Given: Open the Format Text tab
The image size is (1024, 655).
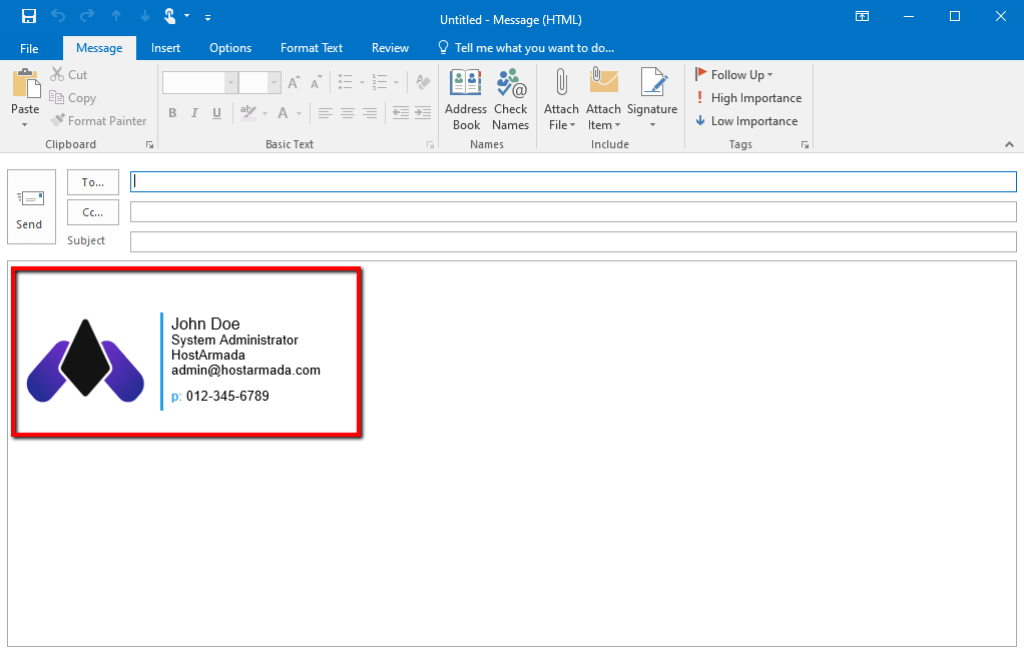Looking at the screenshot, I should point(311,48).
